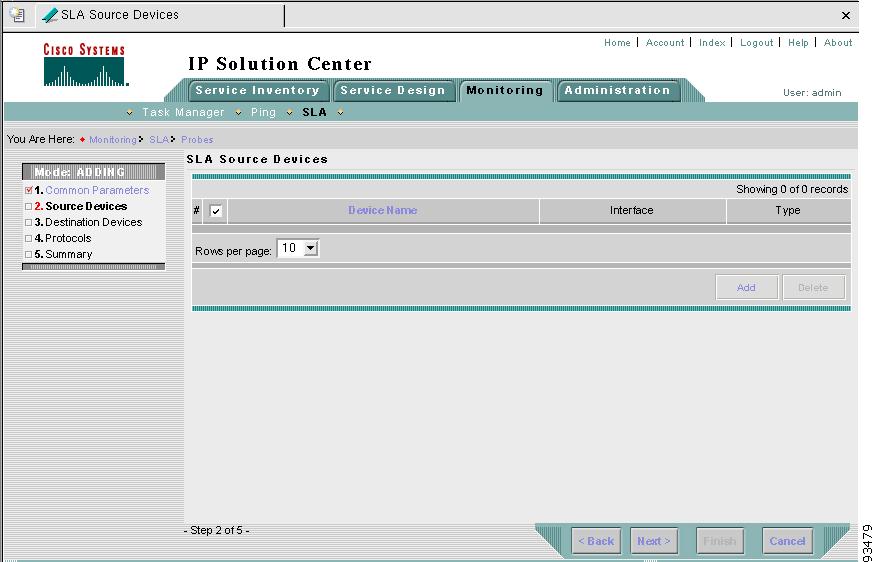This screenshot has height=562, width=875.
Task: Open the Help link
Action: point(798,42)
